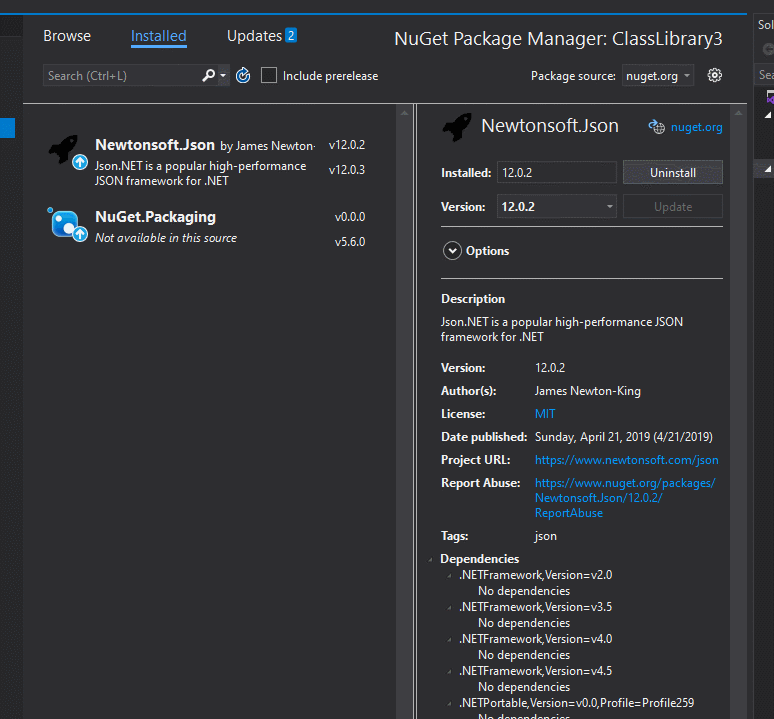Screen dimensions: 774x719
Task: Switch to the Browse tab
Action: pos(67,36)
